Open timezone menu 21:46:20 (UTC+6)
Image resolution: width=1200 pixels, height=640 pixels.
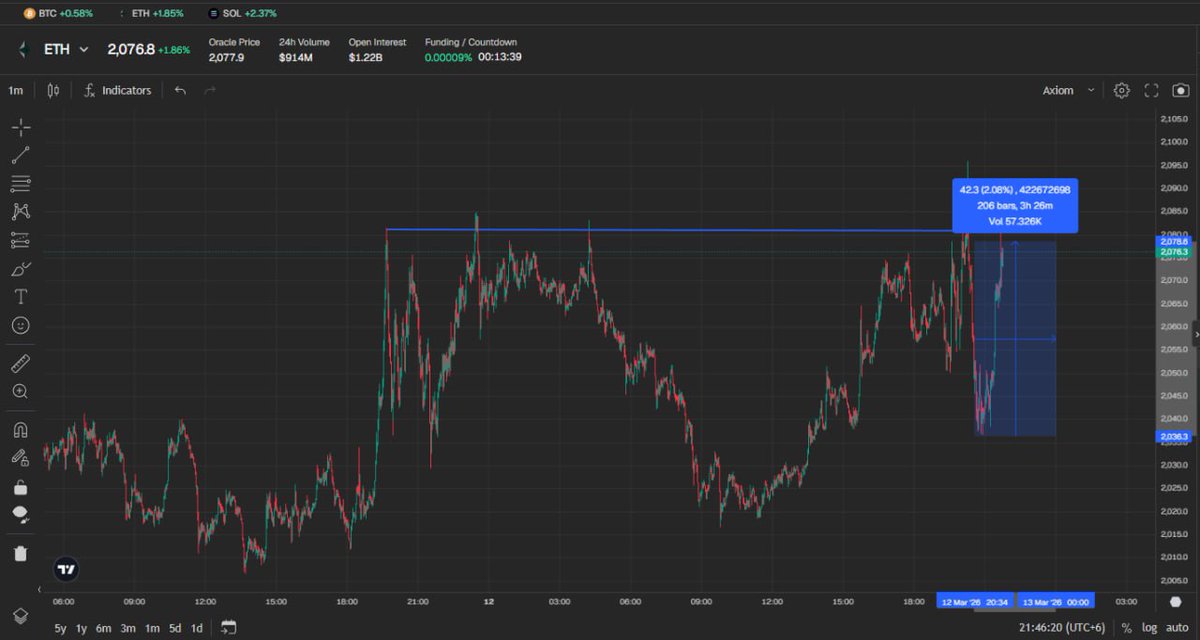tap(1064, 628)
